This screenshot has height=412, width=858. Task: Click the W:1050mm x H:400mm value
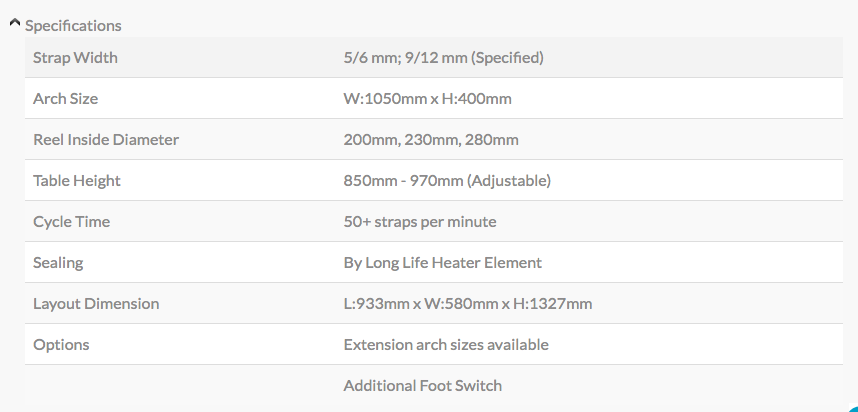(x=427, y=98)
